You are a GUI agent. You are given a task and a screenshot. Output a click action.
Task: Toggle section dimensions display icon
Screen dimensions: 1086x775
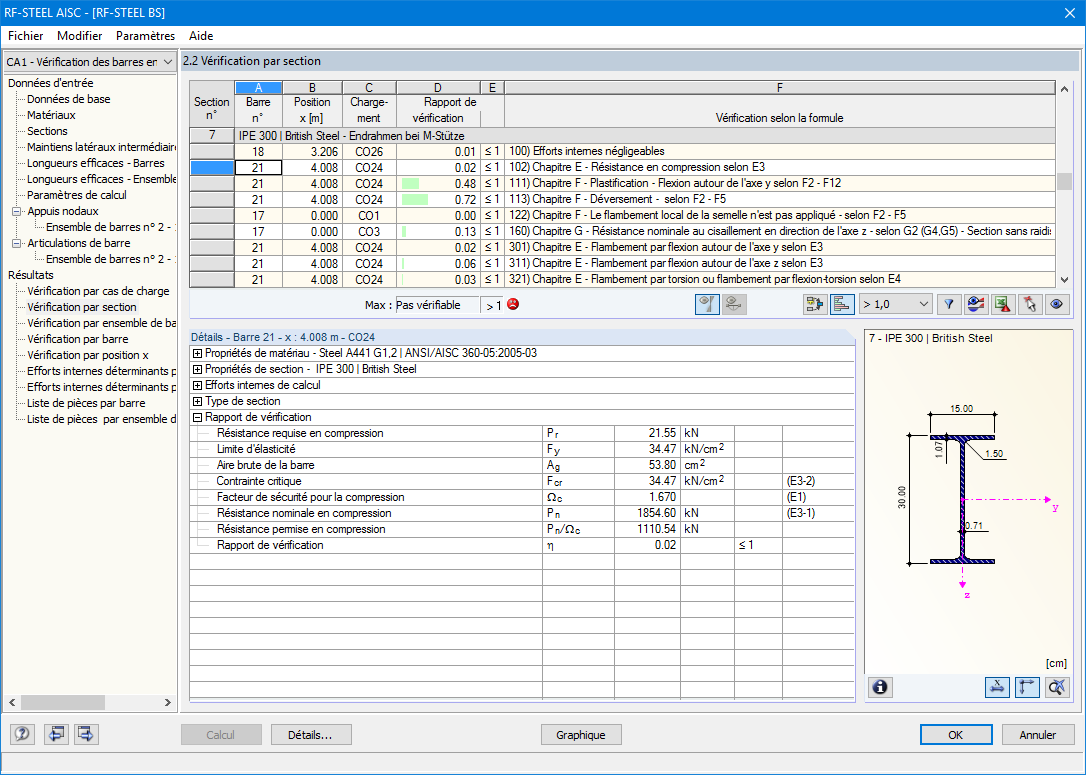(x=997, y=687)
